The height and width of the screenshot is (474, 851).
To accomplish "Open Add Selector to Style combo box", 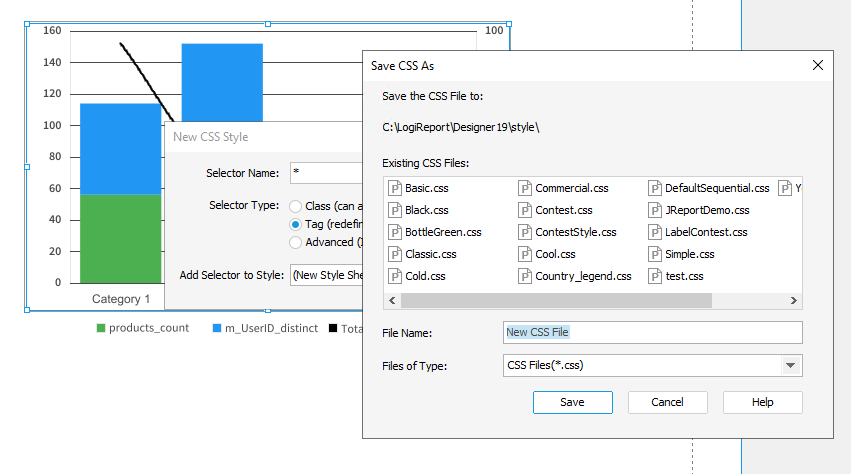I will click(326, 275).
